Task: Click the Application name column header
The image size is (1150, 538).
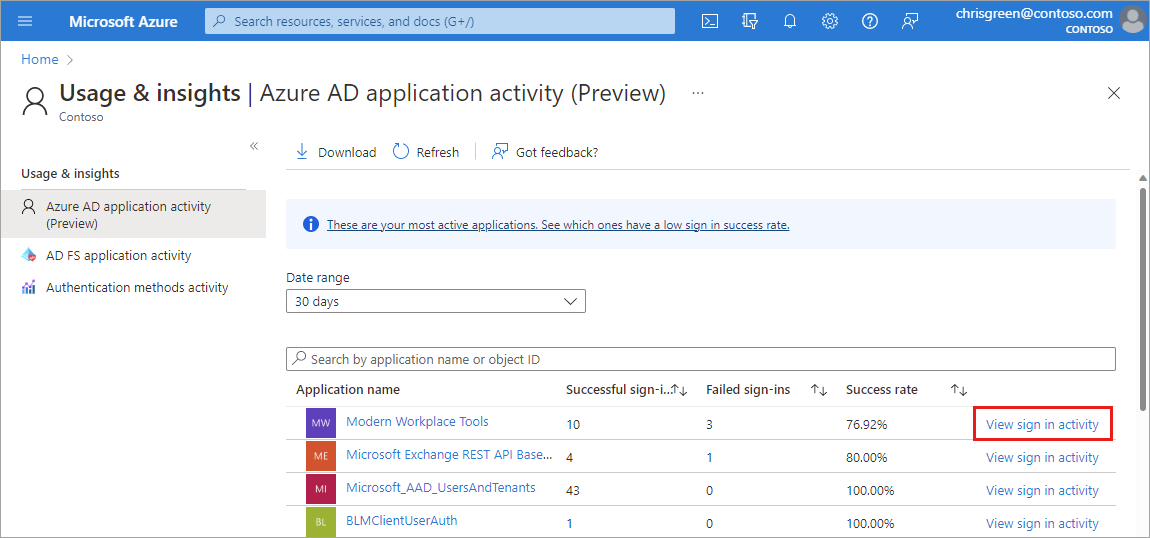Action: [x=348, y=390]
